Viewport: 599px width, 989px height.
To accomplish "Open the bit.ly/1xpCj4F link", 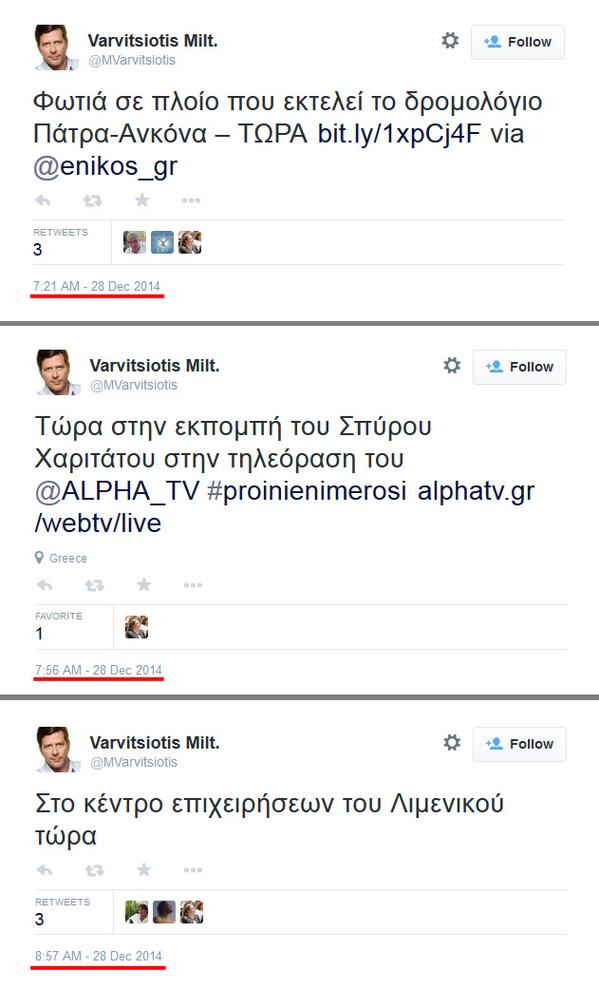I will coord(399,134).
